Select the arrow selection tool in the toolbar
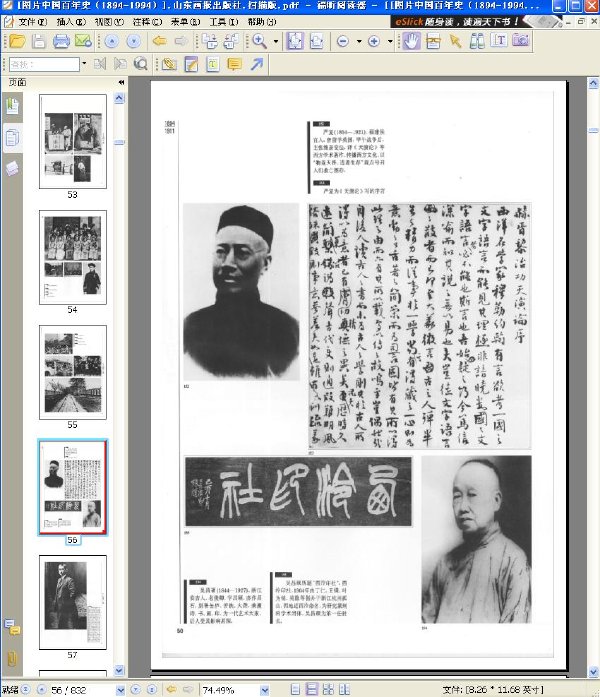The image size is (600, 697). (x=455, y=41)
